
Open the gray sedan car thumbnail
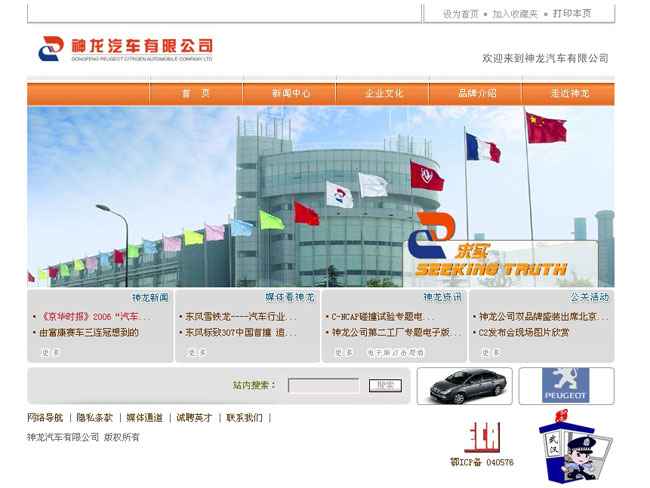(464, 386)
